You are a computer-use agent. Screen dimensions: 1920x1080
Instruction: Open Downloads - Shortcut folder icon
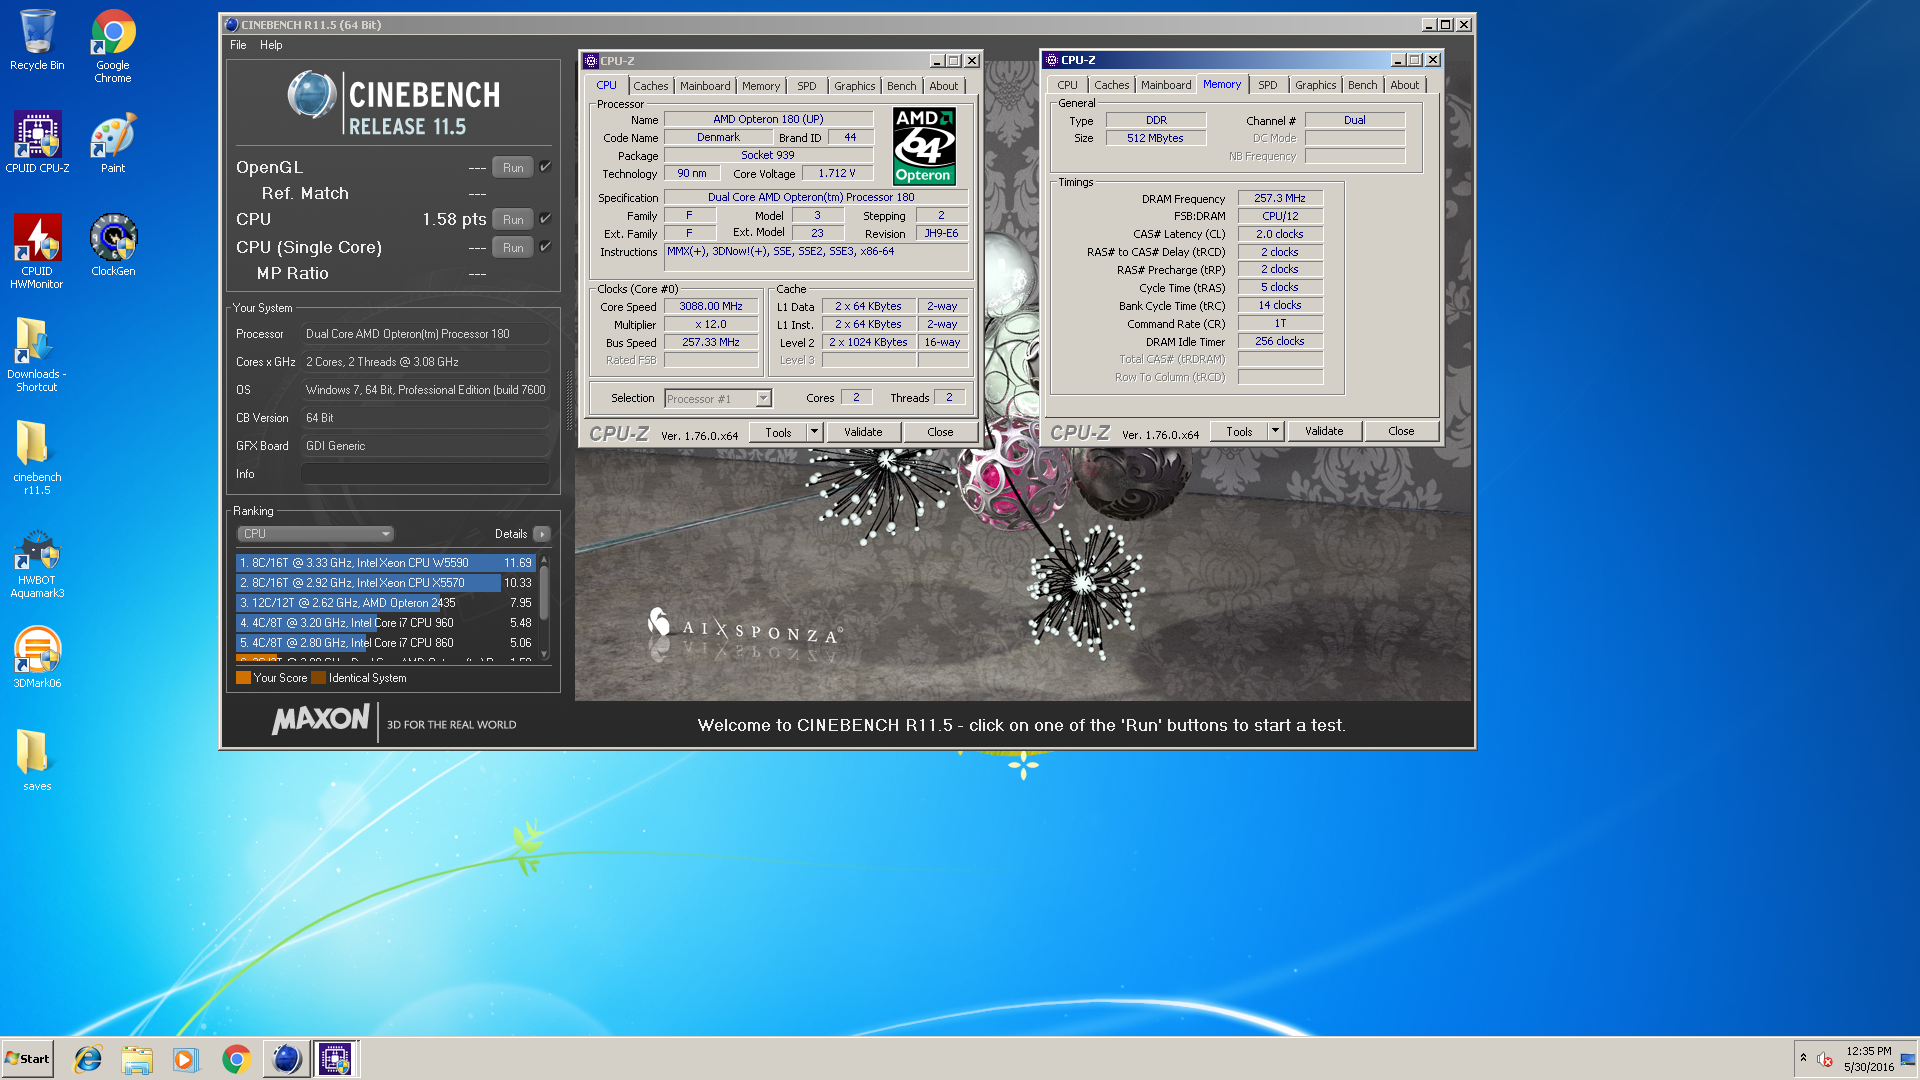click(x=37, y=354)
